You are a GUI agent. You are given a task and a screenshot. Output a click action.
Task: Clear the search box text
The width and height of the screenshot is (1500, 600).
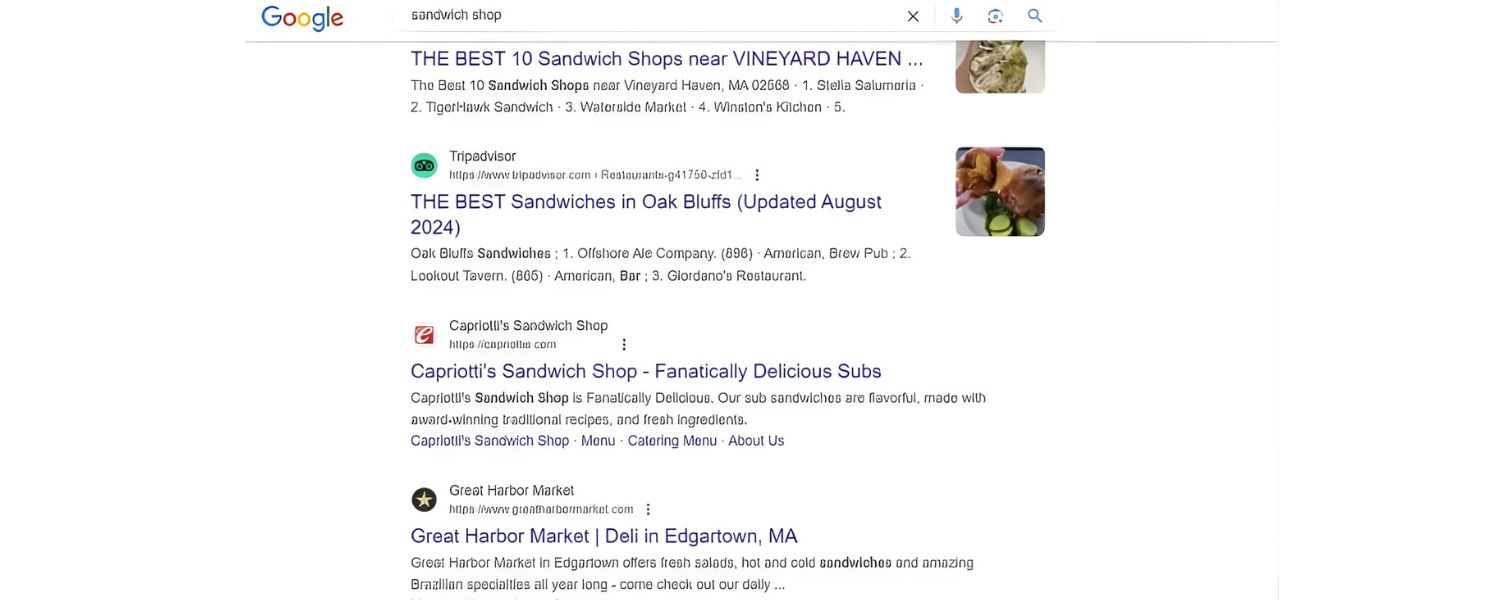(913, 16)
